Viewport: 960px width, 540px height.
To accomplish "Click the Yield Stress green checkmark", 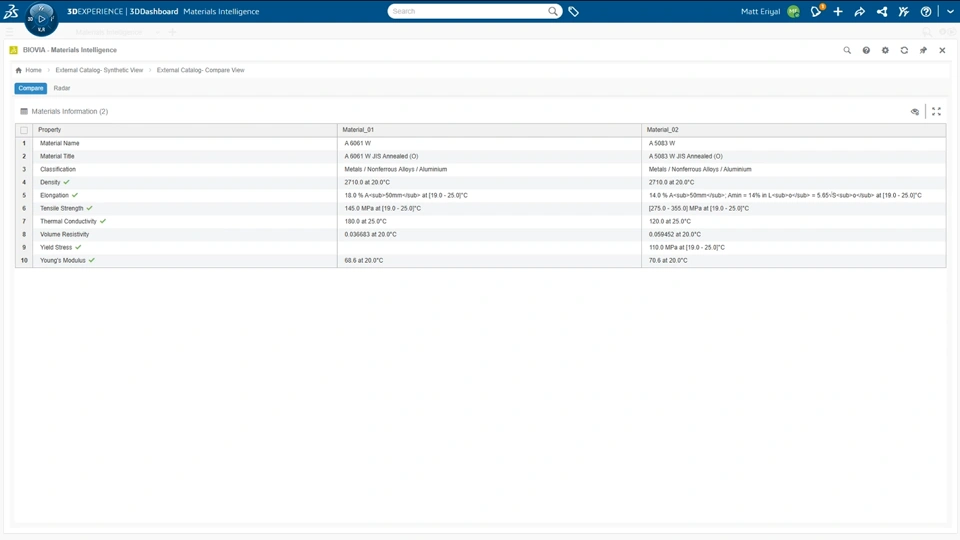I will (78, 247).
